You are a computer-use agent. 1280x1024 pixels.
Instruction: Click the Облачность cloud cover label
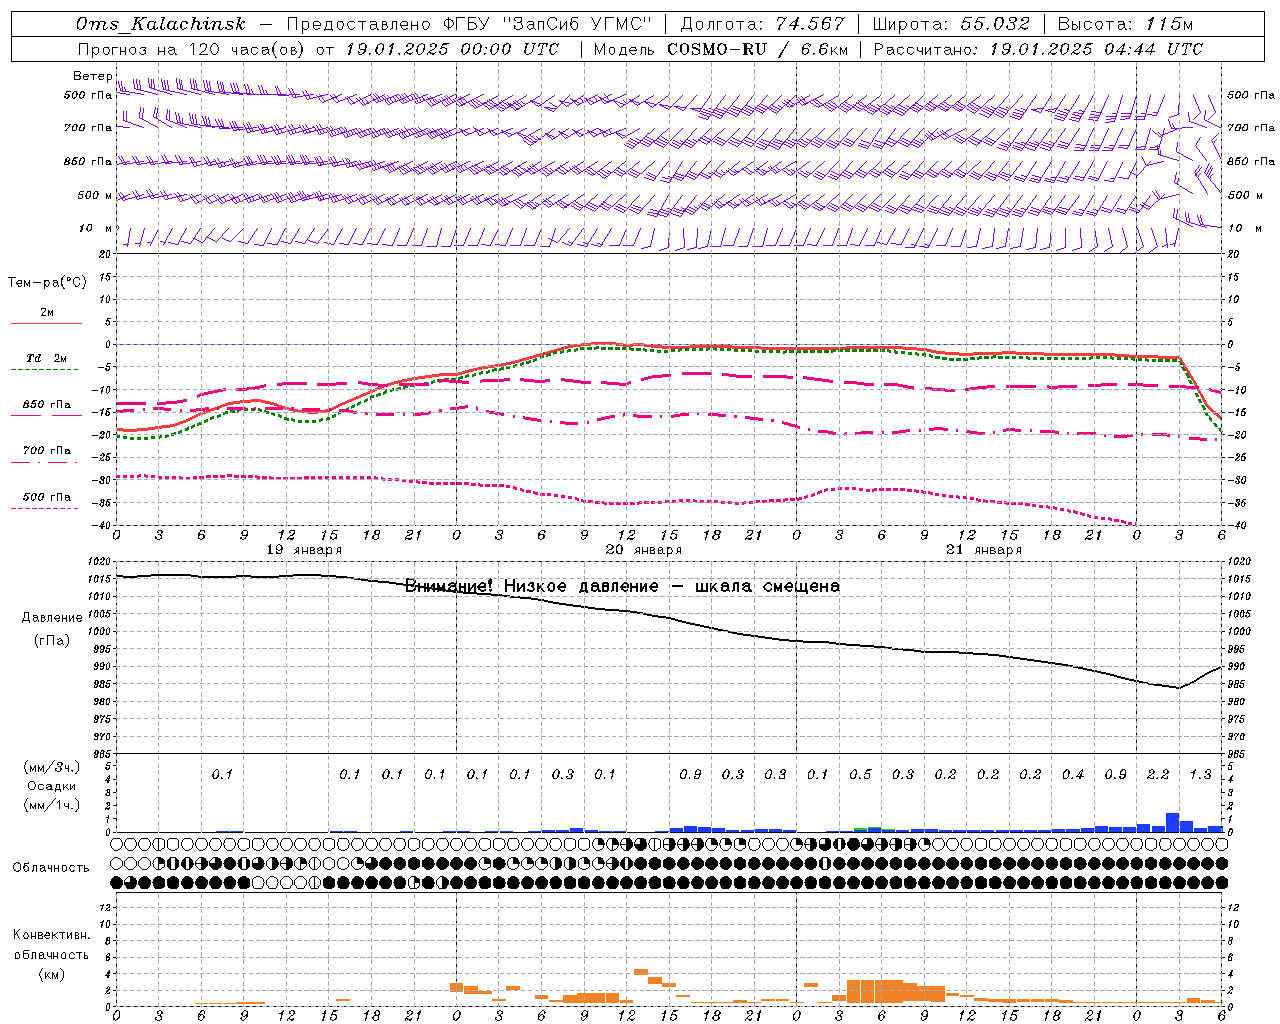[x=51, y=867]
